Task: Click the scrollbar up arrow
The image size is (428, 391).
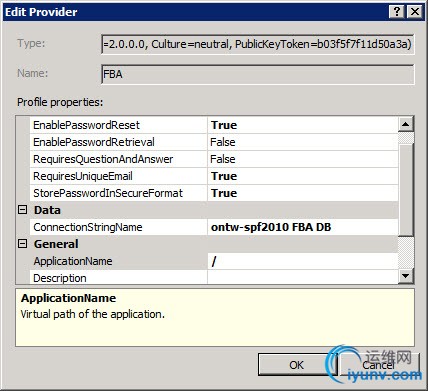Action: point(406,124)
